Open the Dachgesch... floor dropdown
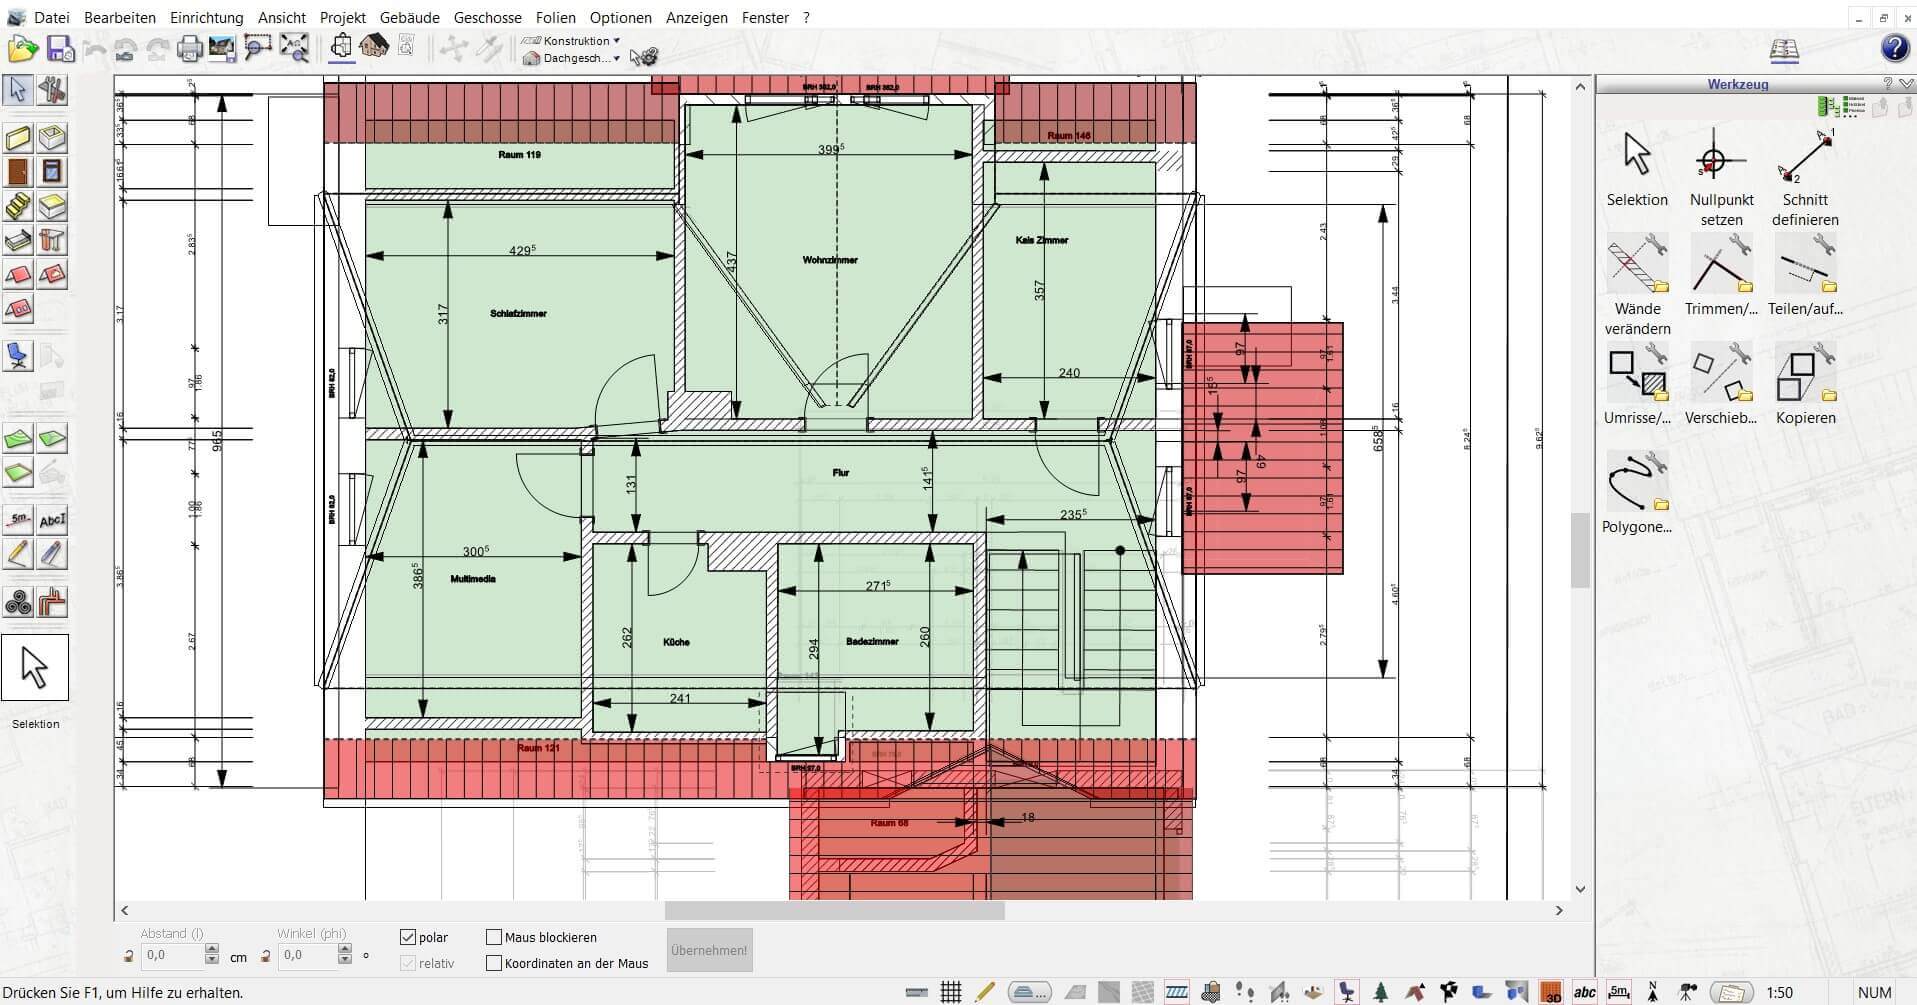1917x1005 pixels. [x=571, y=58]
